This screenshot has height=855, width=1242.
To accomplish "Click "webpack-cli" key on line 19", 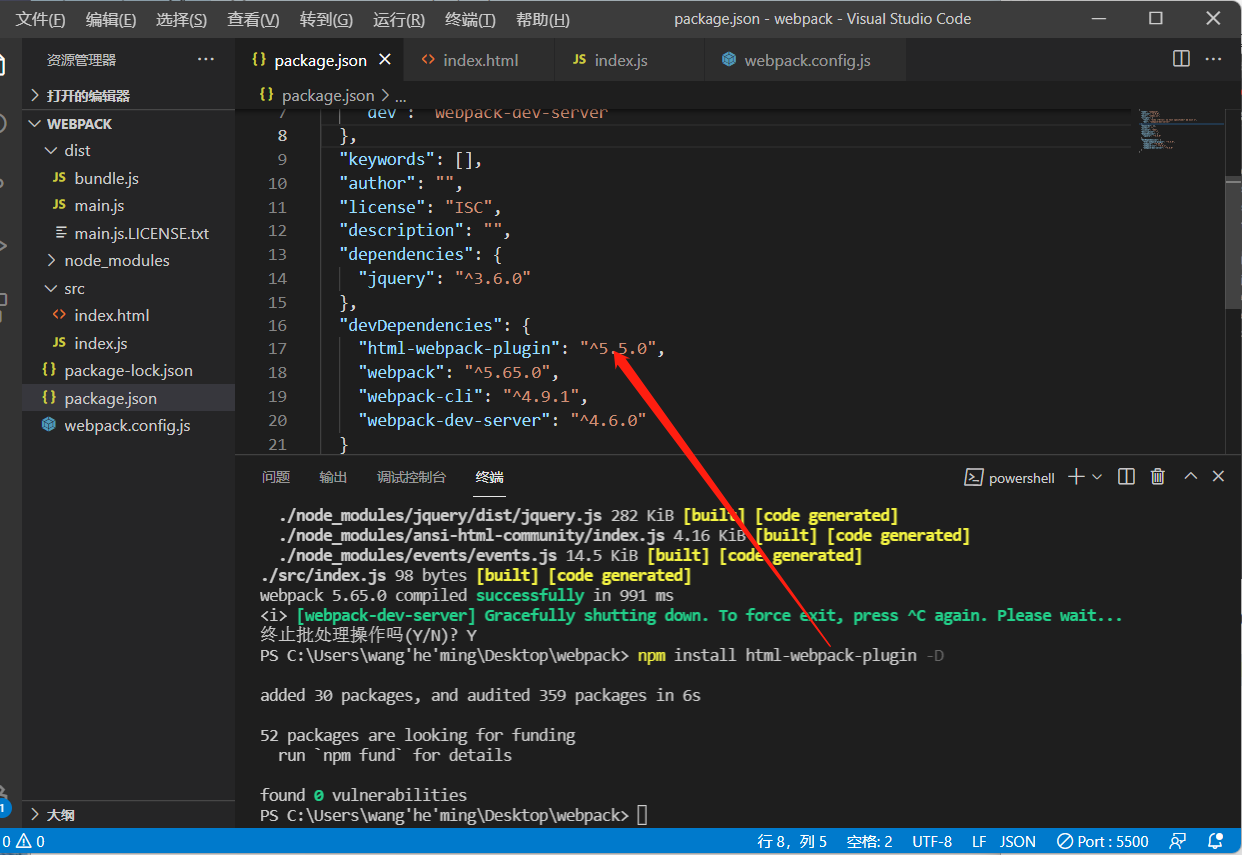I will pyautogui.click(x=421, y=396).
